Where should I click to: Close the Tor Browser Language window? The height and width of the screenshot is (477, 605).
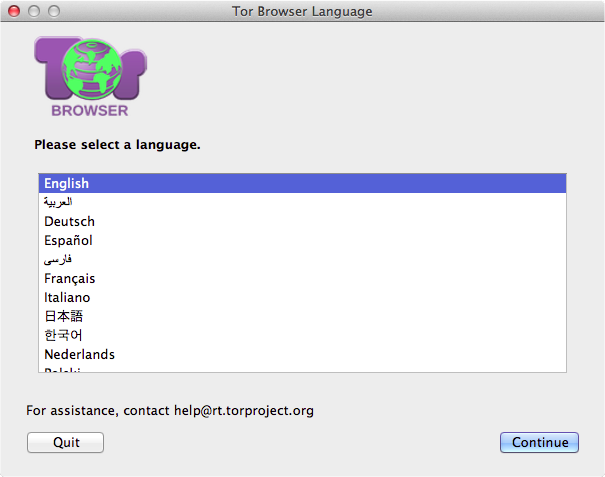(x=14, y=11)
